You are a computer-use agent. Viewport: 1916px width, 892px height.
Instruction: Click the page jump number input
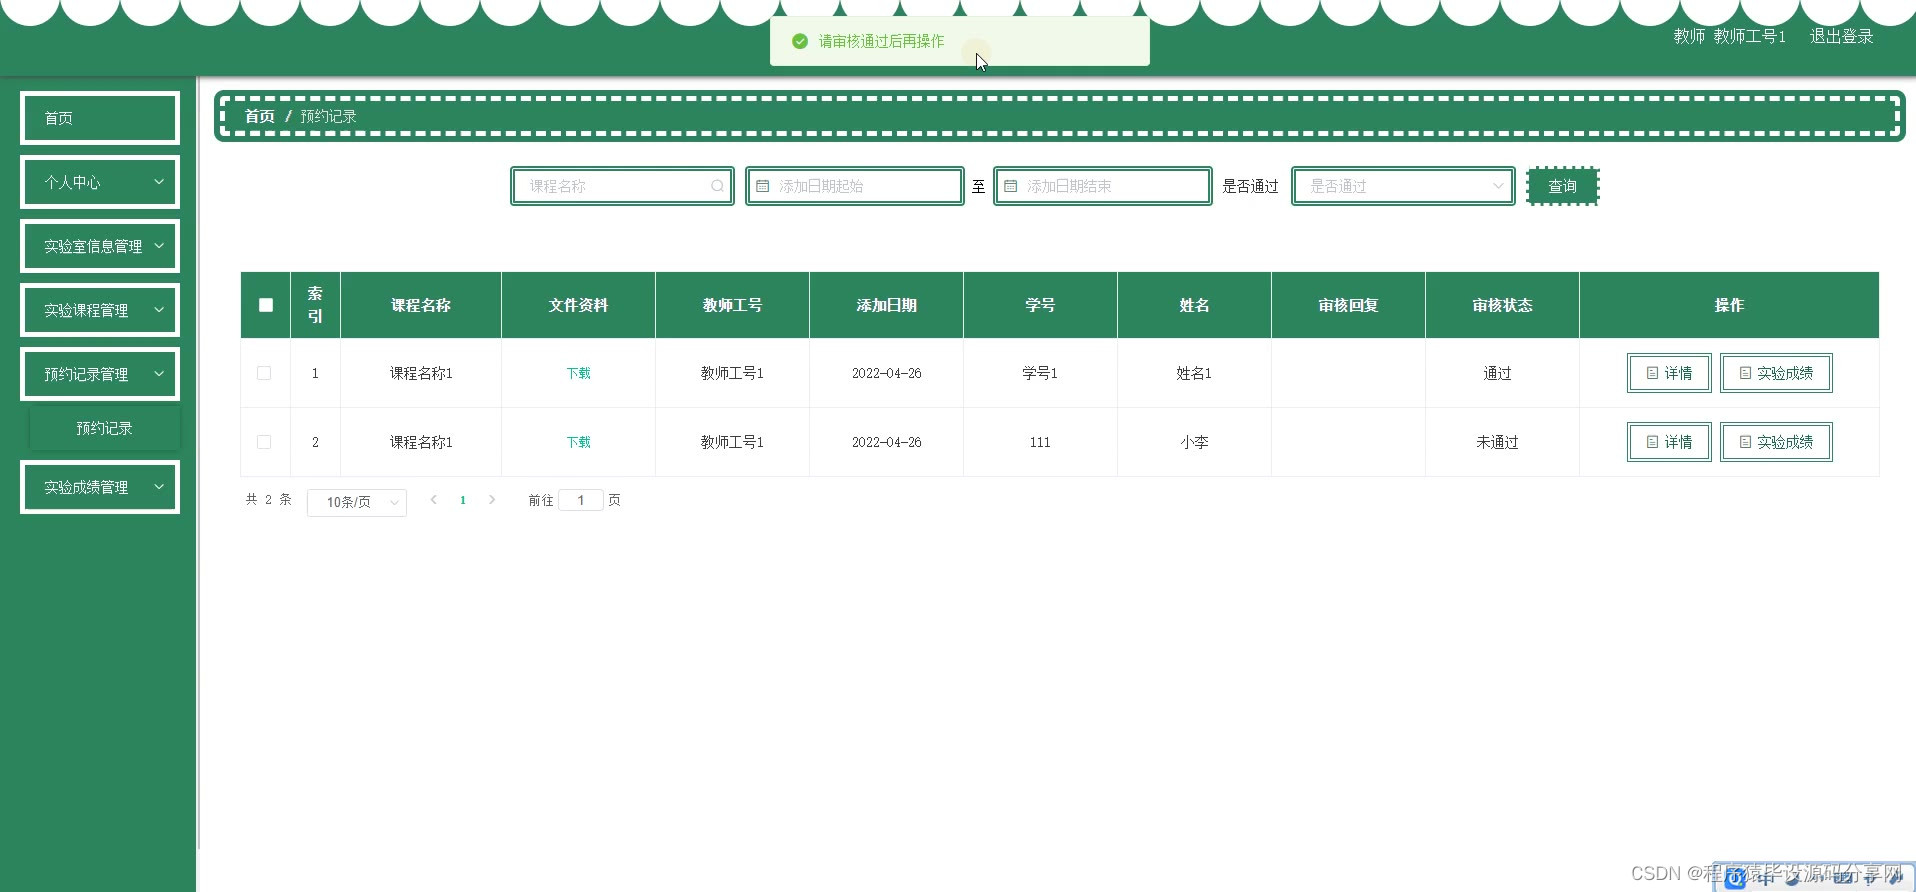tap(581, 500)
